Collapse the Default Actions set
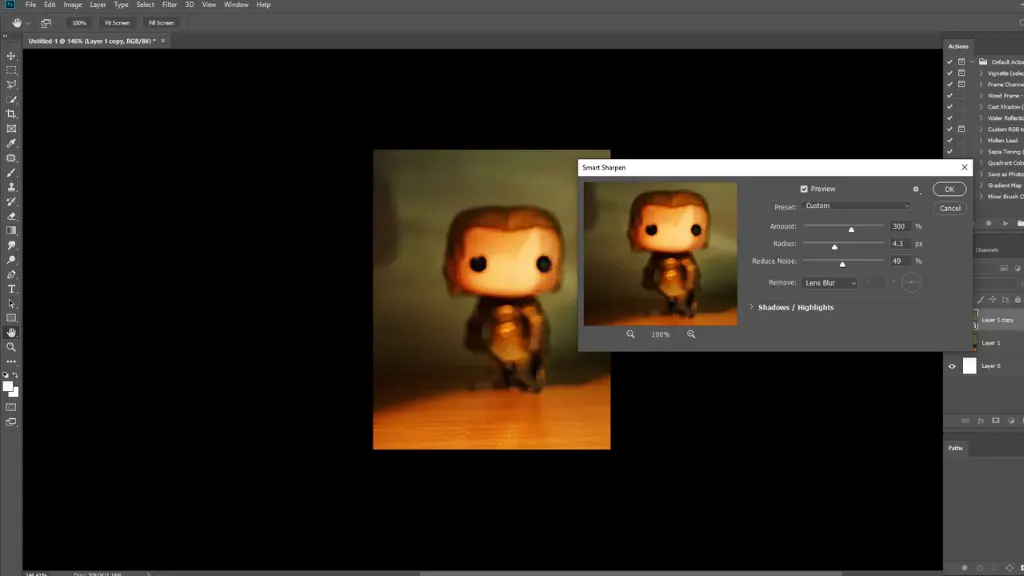The width and height of the screenshot is (1024, 576). coord(972,61)
